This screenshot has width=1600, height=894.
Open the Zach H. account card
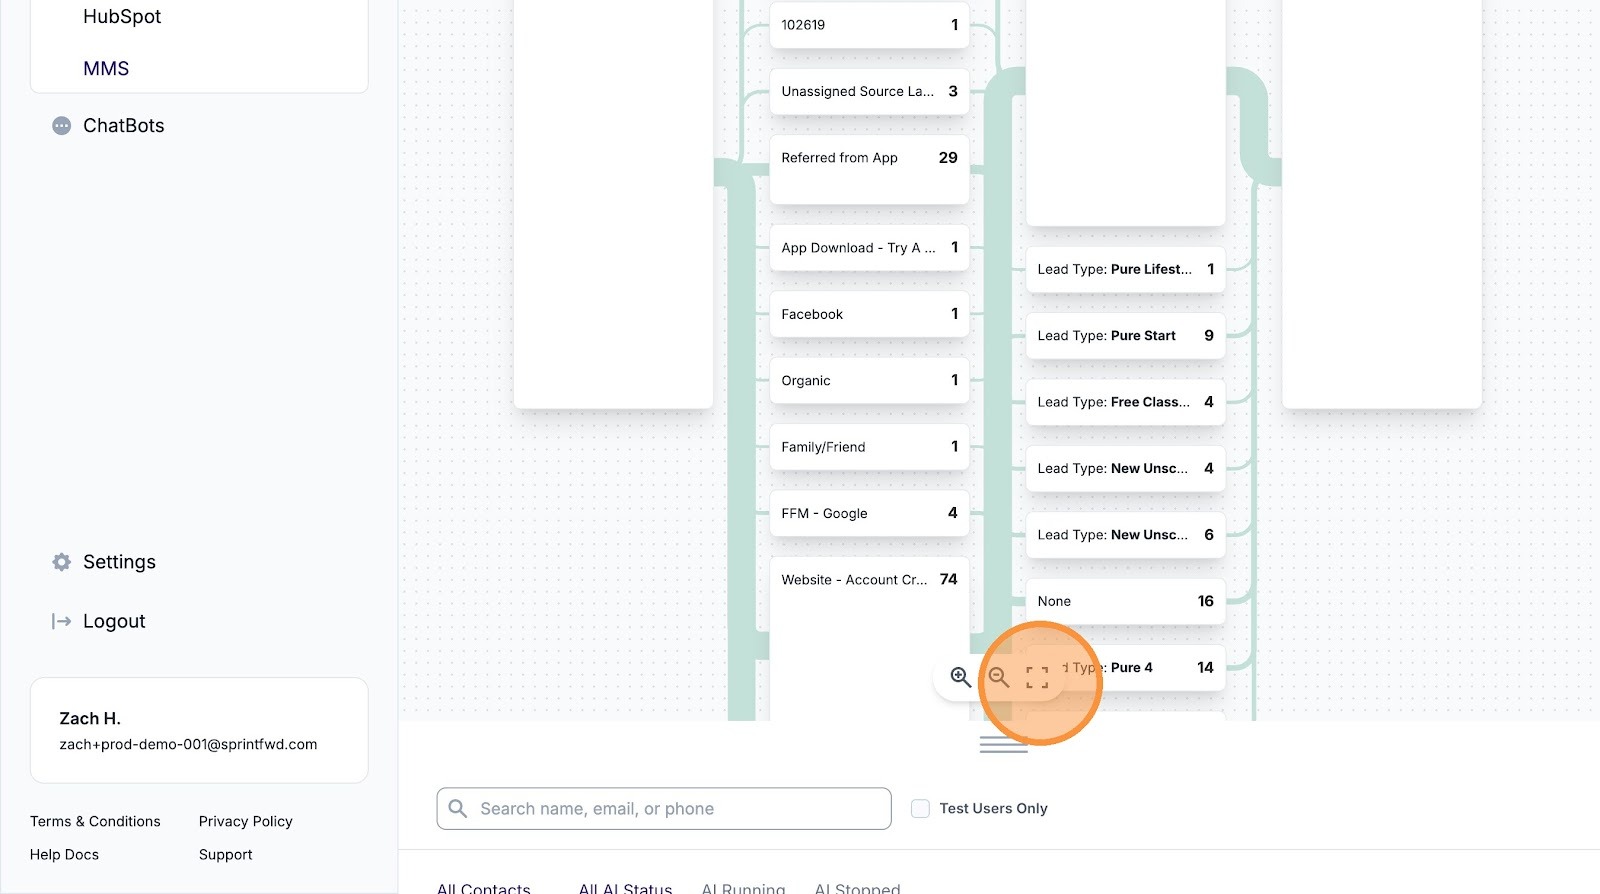click(x=199, y=730)
